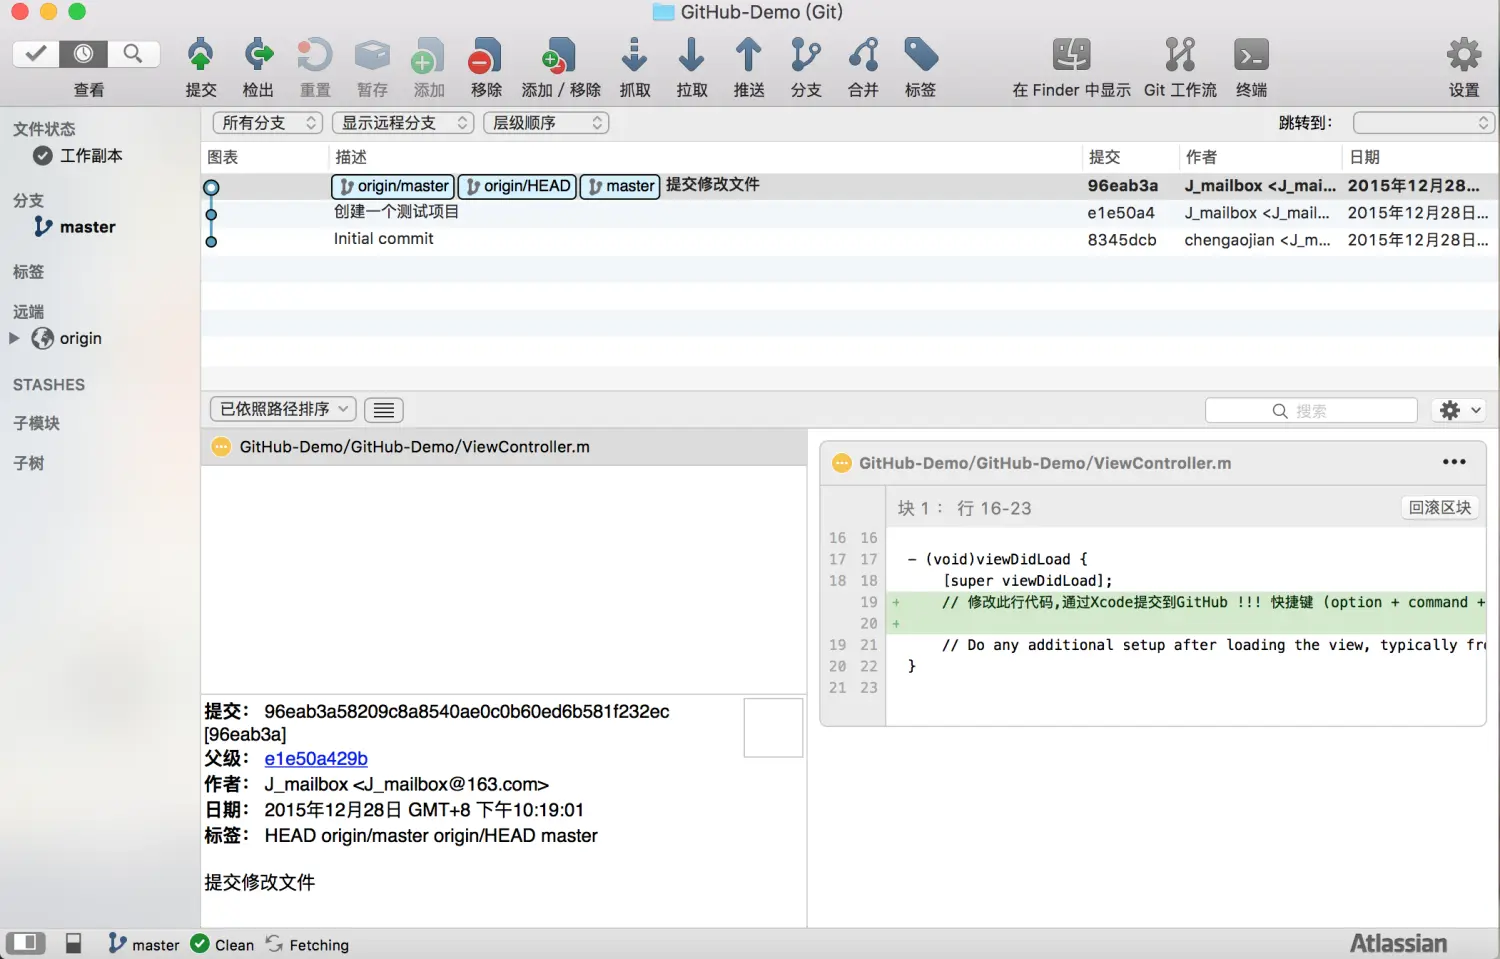1500x959 pixels.
Task: Click the Fetching progress indicator
Action: (x=307, y=944)
